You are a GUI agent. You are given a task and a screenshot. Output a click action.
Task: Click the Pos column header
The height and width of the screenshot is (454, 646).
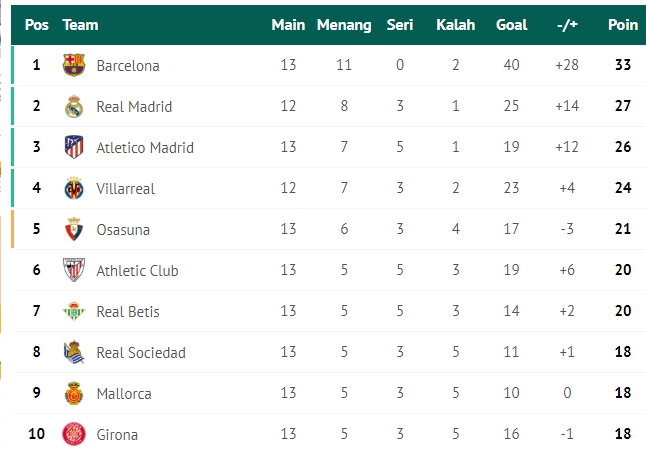pyautogui.click(x=37, y=25)
